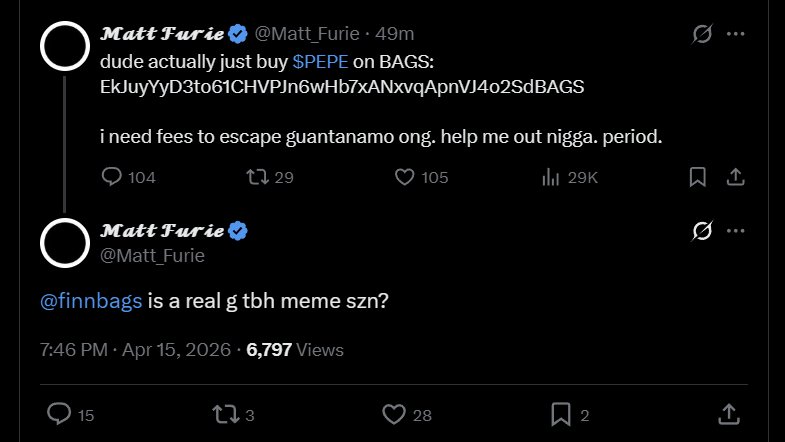This screenshot has height=442, width=785.
Task: Open @Matt_Furie handle on main tweet
Action: [152, 256]
